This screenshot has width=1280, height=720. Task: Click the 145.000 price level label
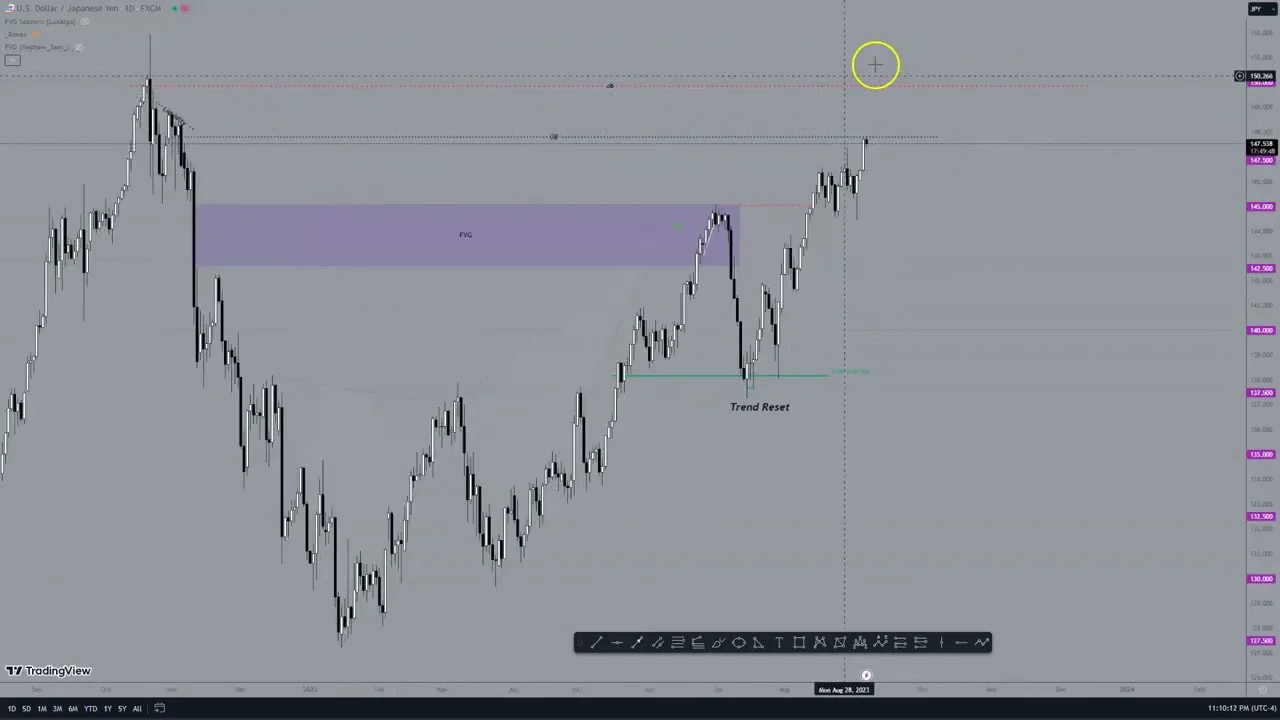pyautogui.click(x=1261, y=207)
